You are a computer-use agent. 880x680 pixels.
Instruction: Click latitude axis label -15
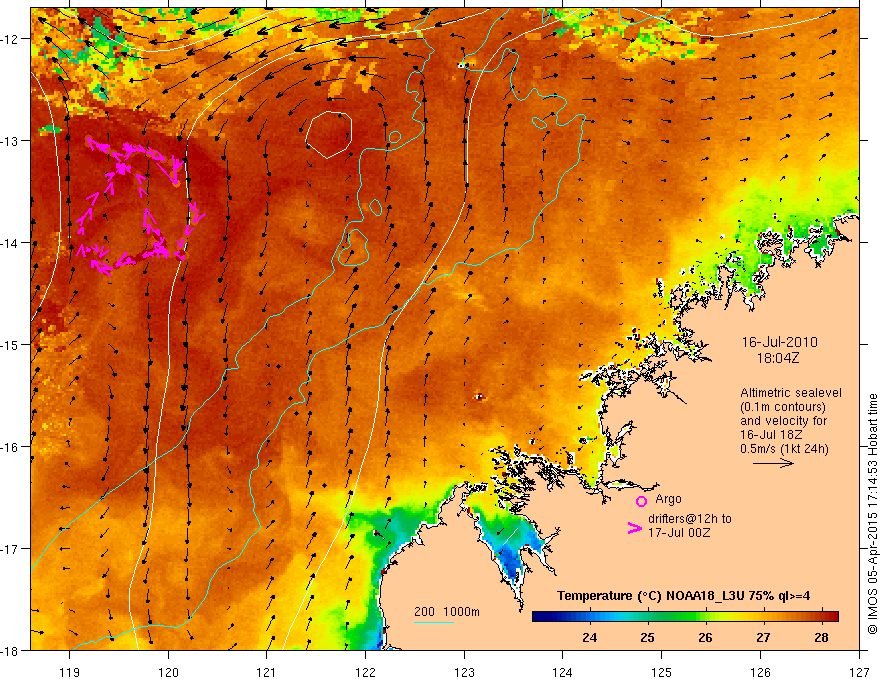tap(10, 344)
